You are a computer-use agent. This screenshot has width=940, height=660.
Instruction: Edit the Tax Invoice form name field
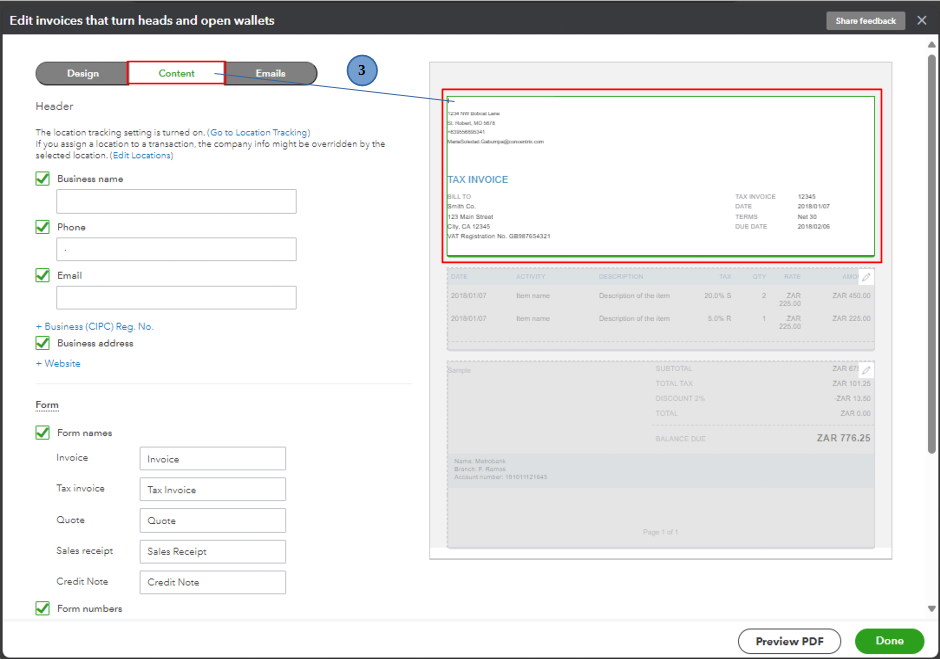coord(213,489)
